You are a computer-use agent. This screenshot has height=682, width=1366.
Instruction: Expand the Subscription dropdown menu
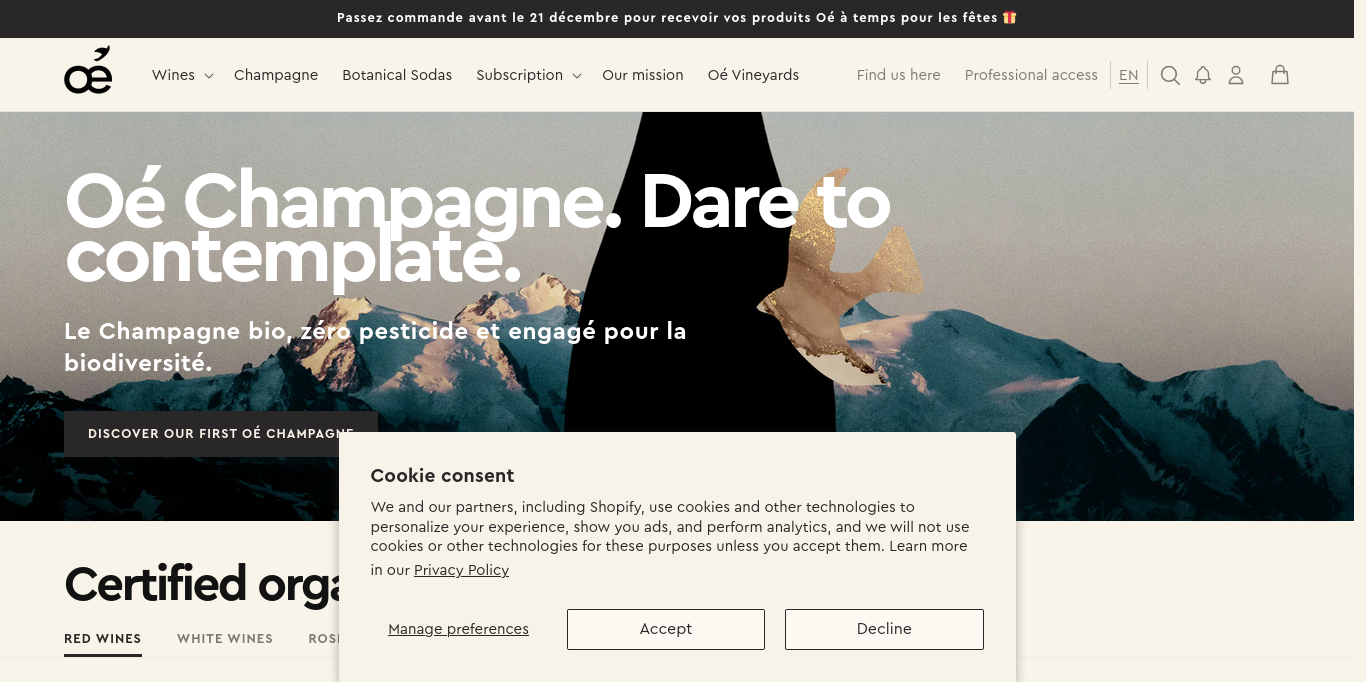pos(529,75)
